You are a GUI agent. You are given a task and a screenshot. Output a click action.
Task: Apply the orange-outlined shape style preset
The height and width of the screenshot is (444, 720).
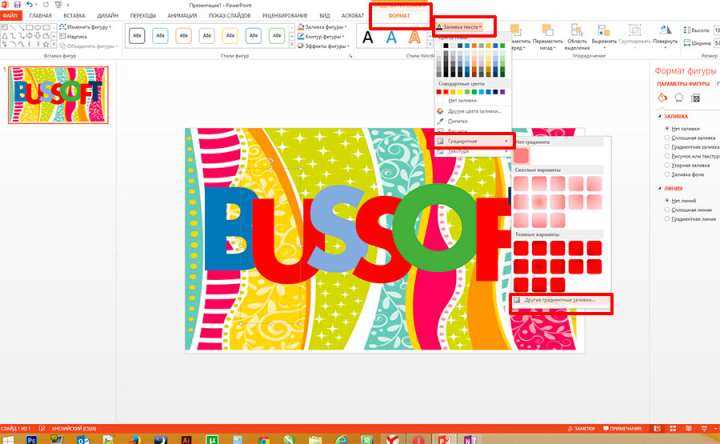pyautogui.click(x=184, y=36)
